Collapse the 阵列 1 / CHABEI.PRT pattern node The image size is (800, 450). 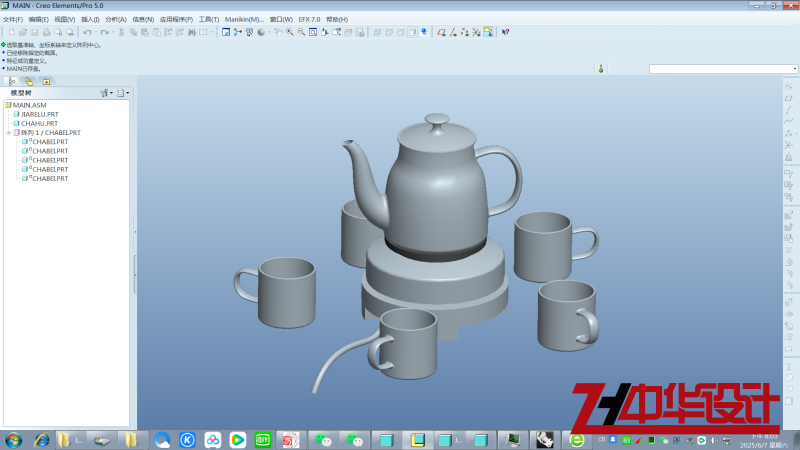9,133
